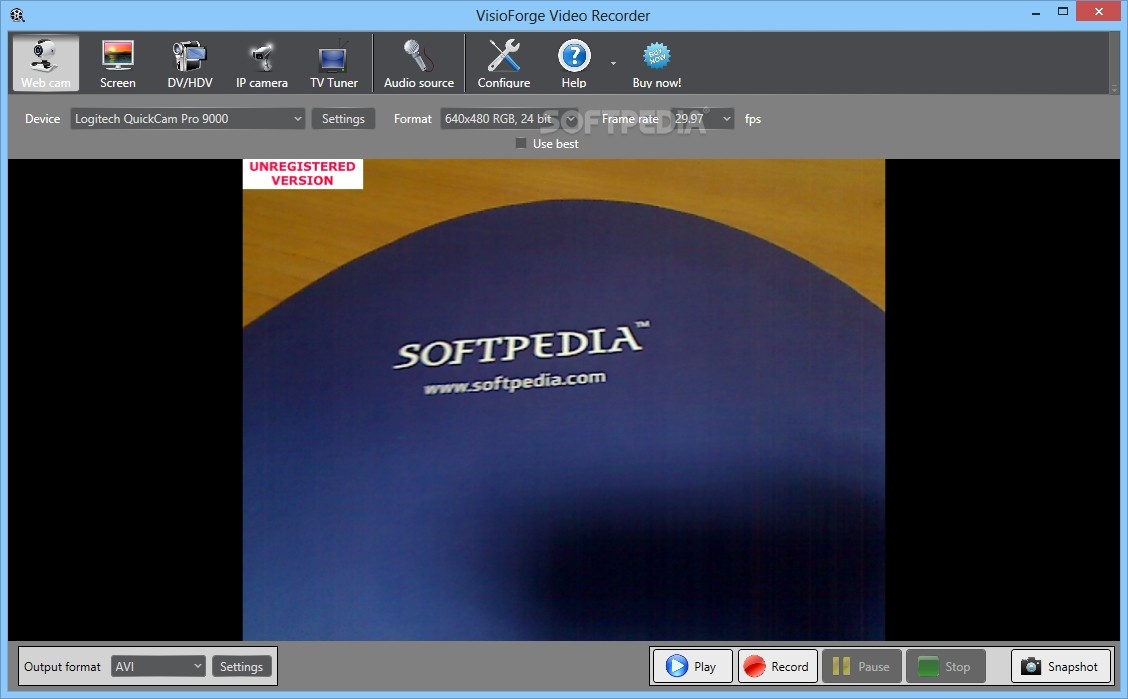The height and width of the screenshot is (699, 1128).
Task: Open the Configure tools panel
Action: pos(504,63)
